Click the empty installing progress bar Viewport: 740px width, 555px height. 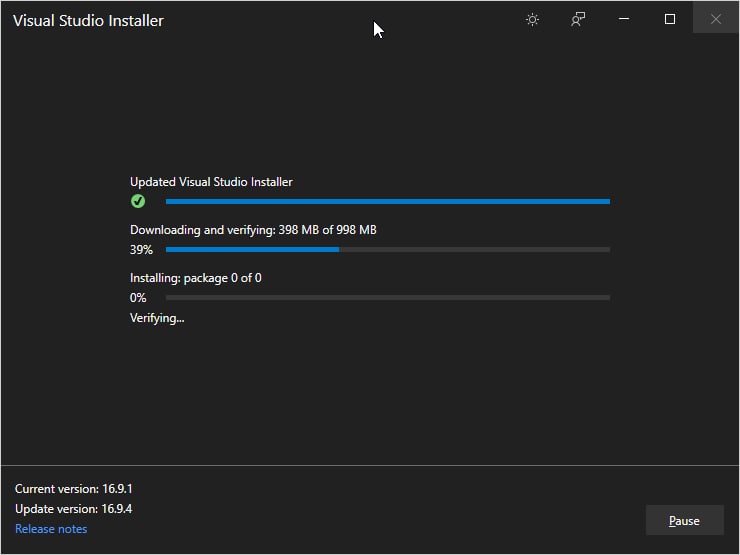click(x=387, y=297)
